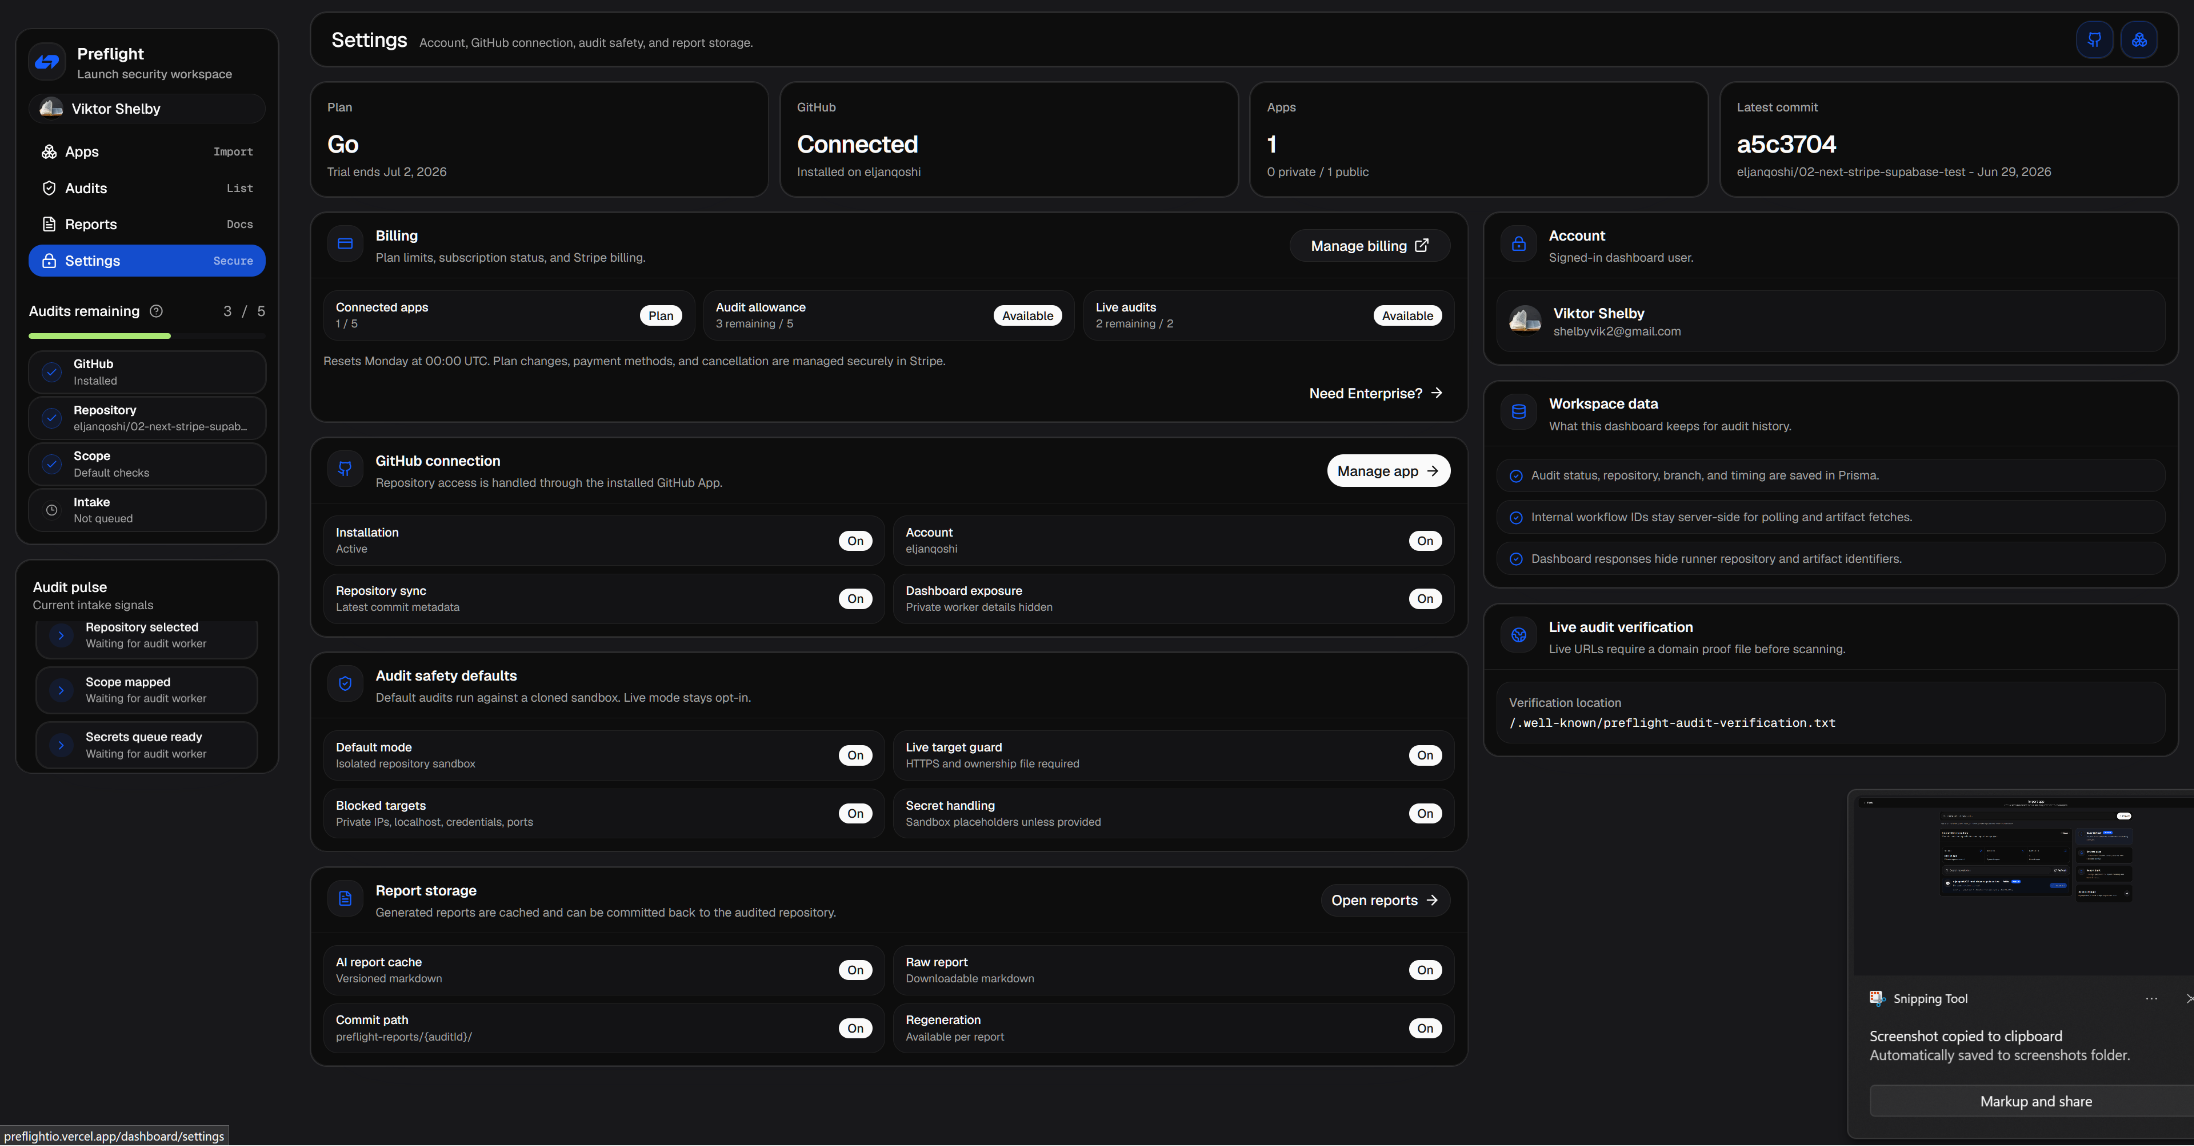Toggle the Regeneration switch
The image size is (2194, 1146).
tap(1425, 1028)
